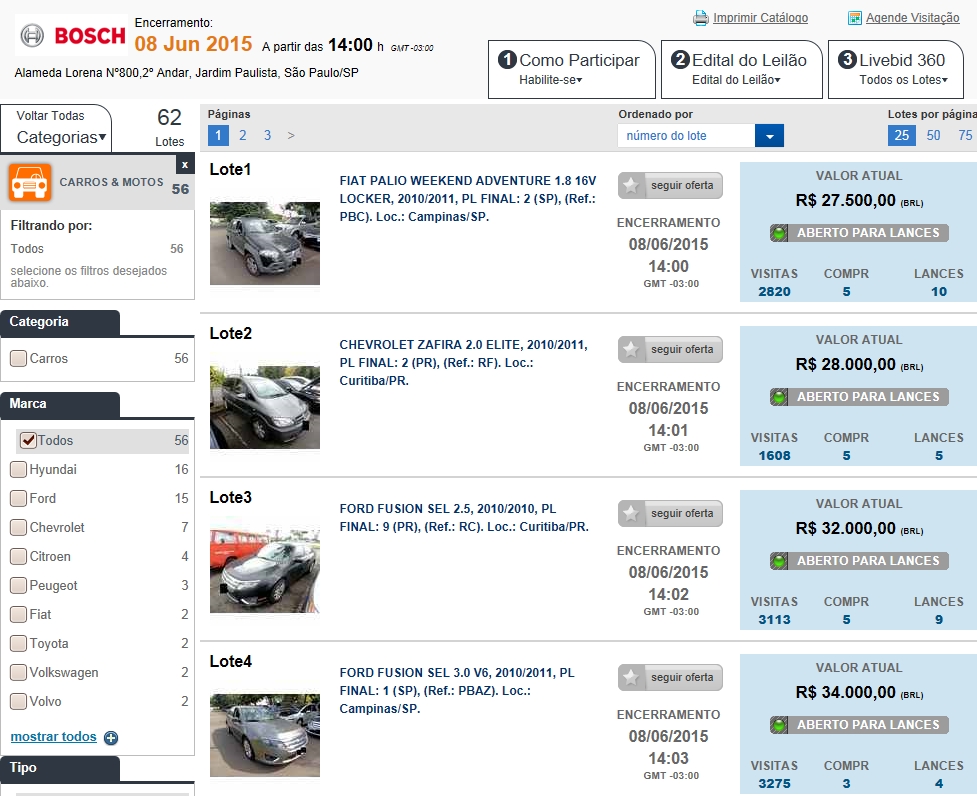Screen dimensions: 977x796
Task: Open the Imprimir Catálogo link
Action: 760,18
